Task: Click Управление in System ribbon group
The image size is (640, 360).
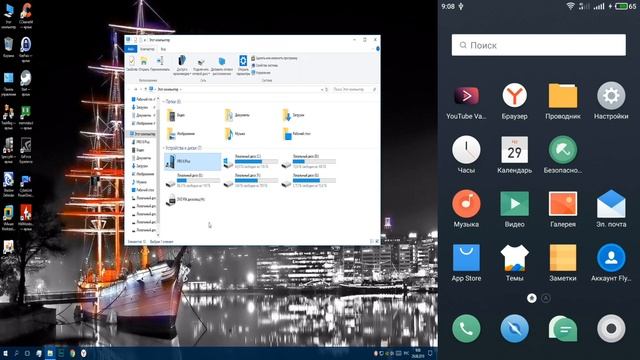Action: (261, 73)
